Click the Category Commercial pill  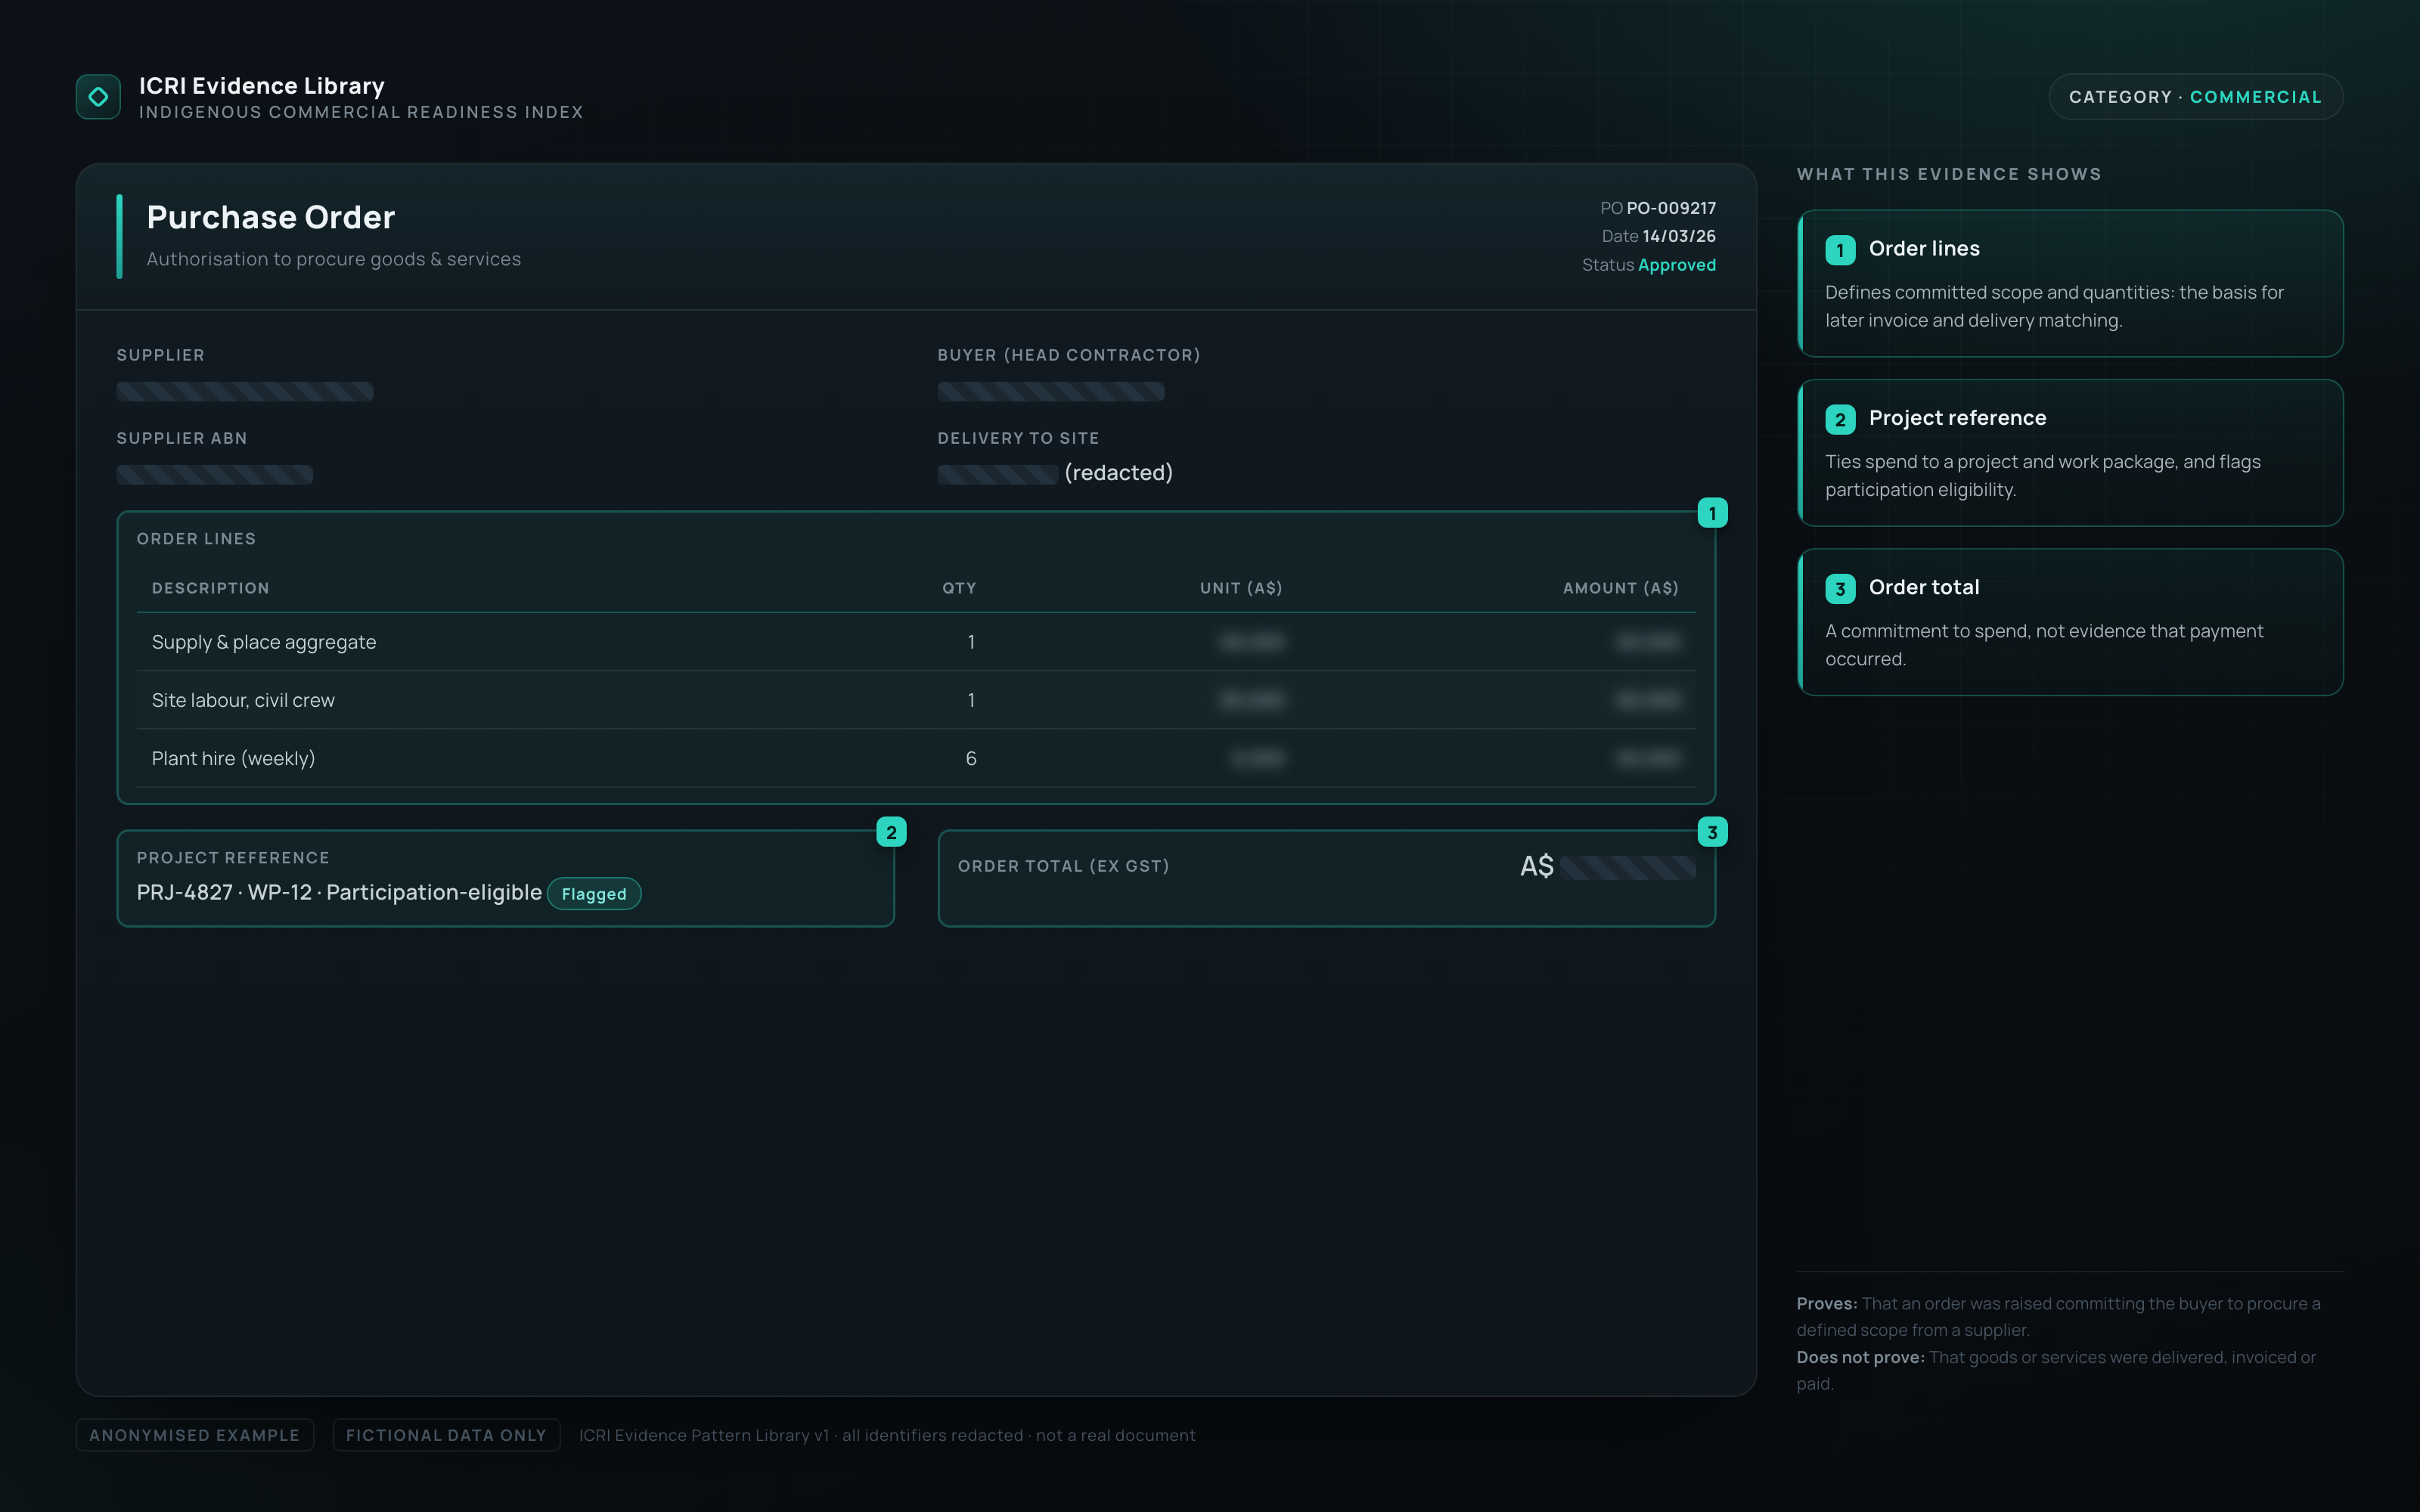click(2195, 97)
